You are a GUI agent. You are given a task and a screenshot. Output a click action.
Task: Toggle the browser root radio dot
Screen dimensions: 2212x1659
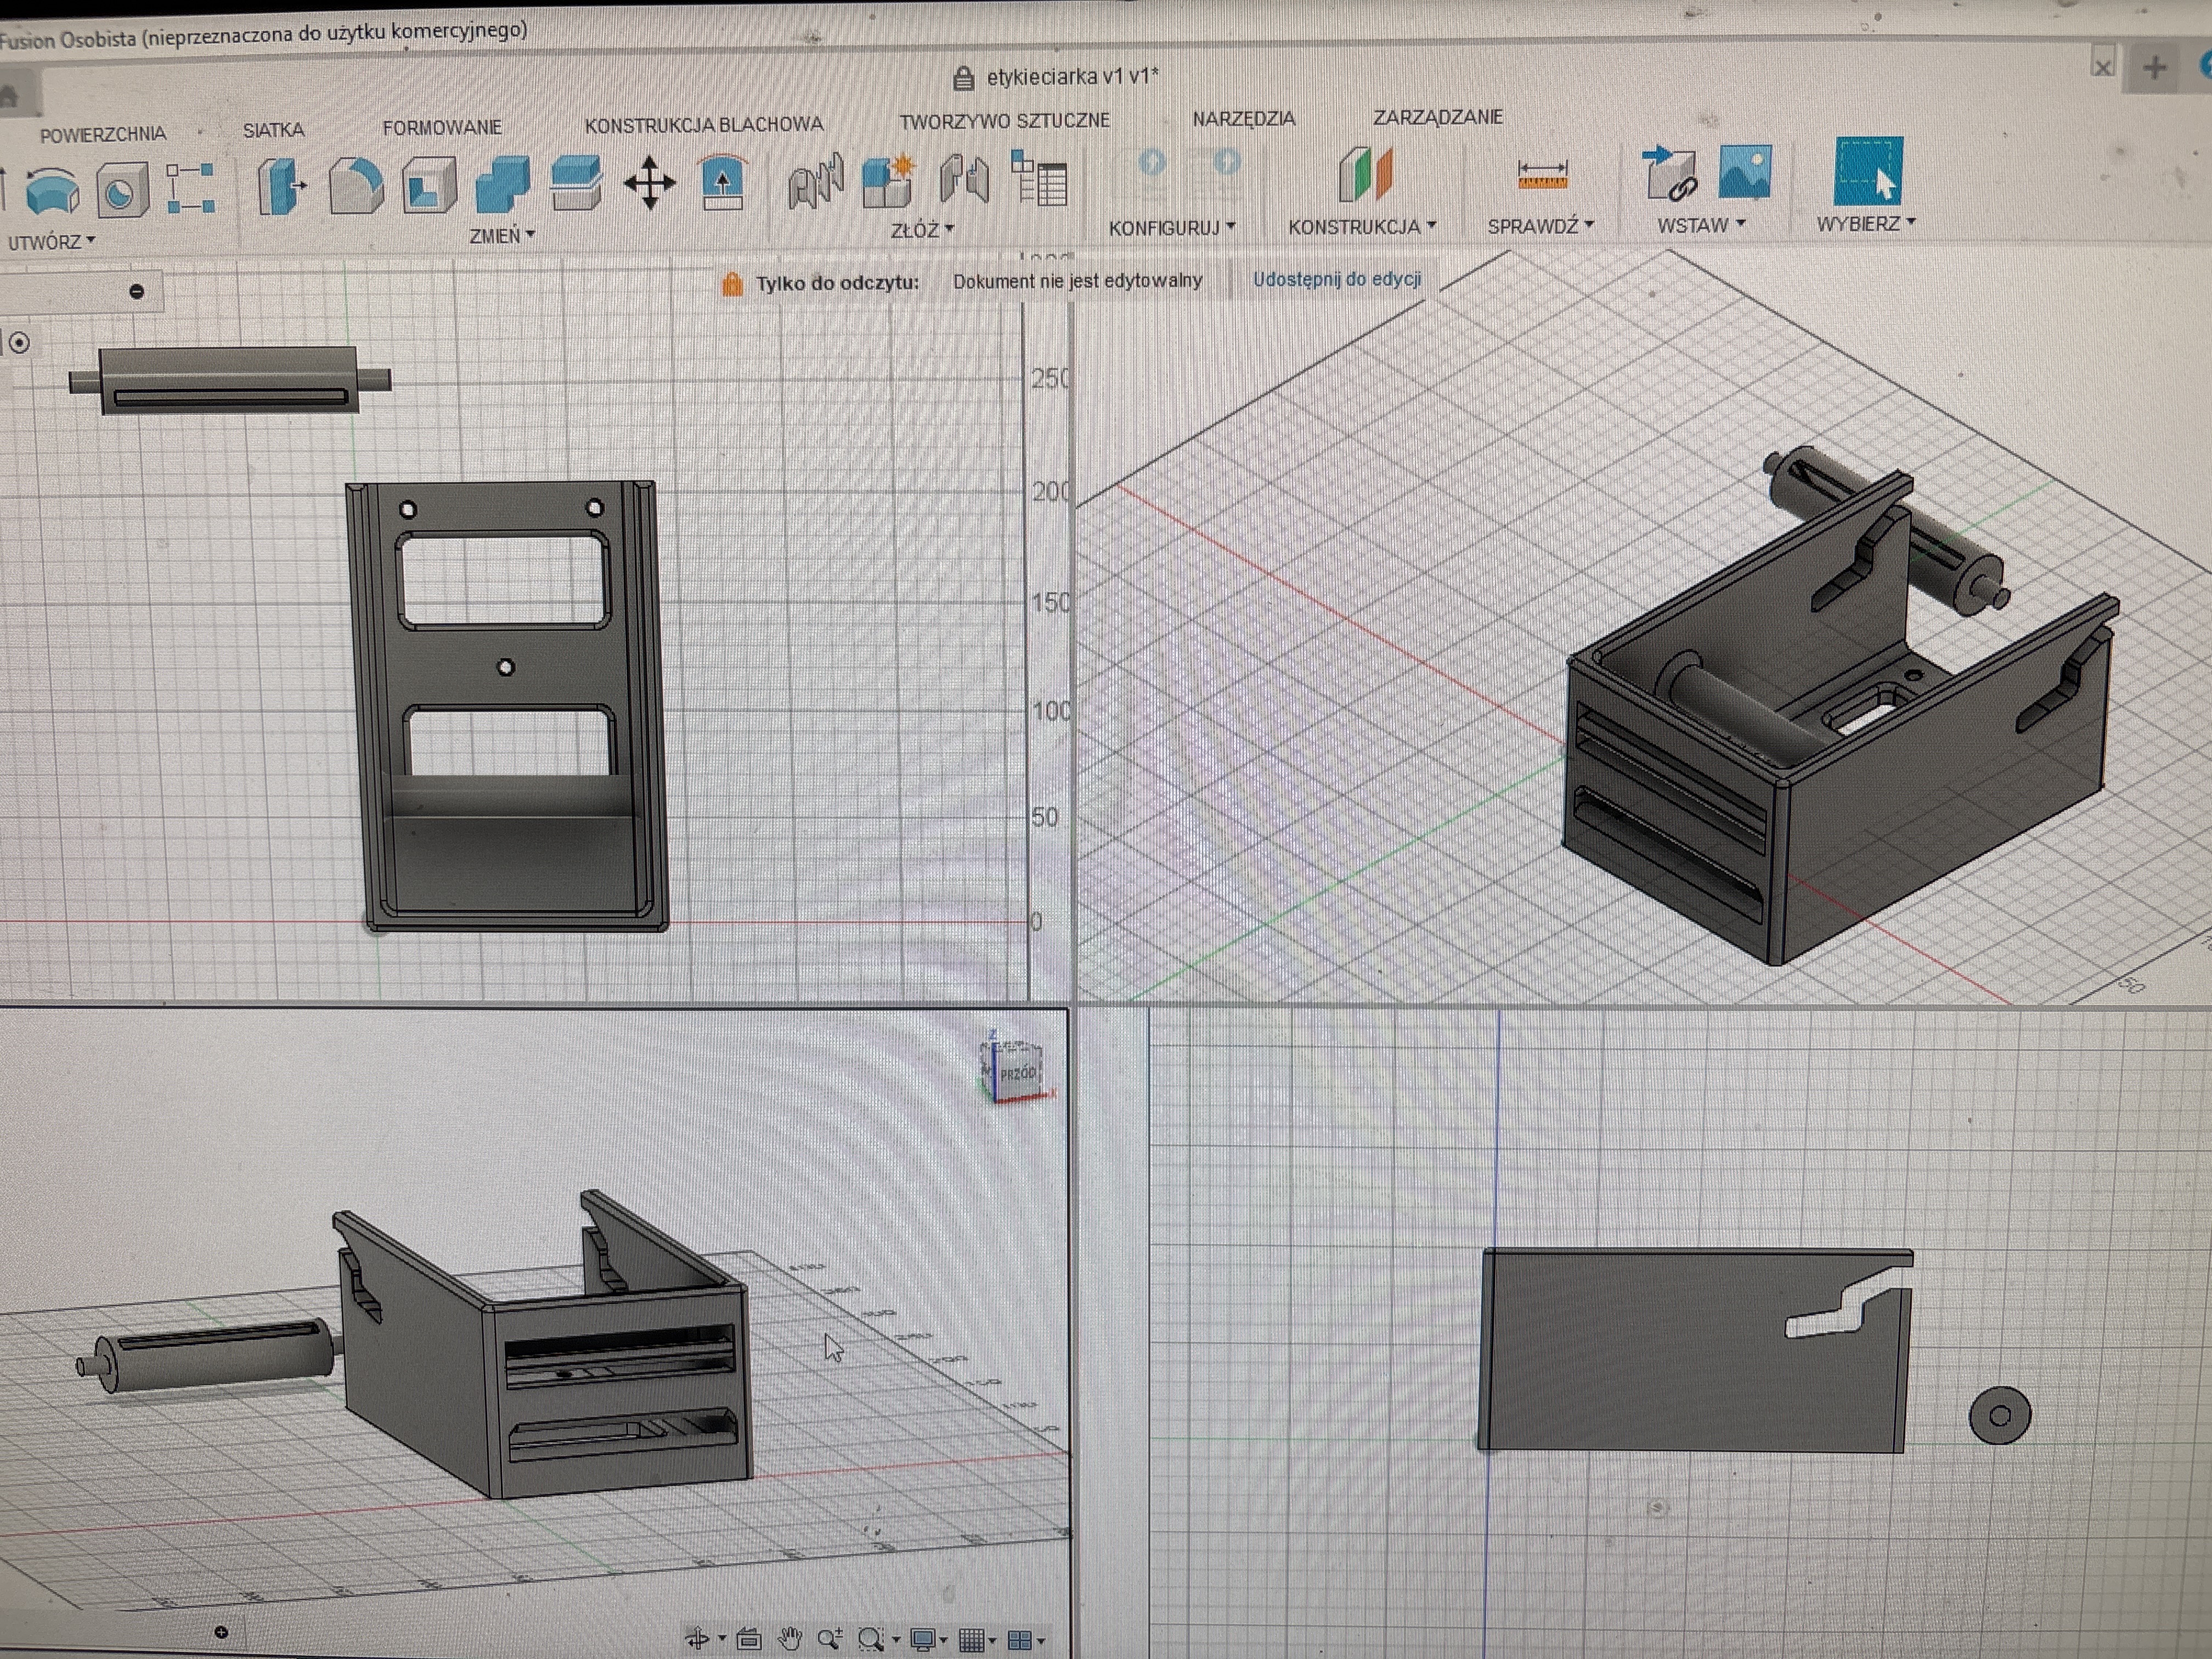pos(19,343)
